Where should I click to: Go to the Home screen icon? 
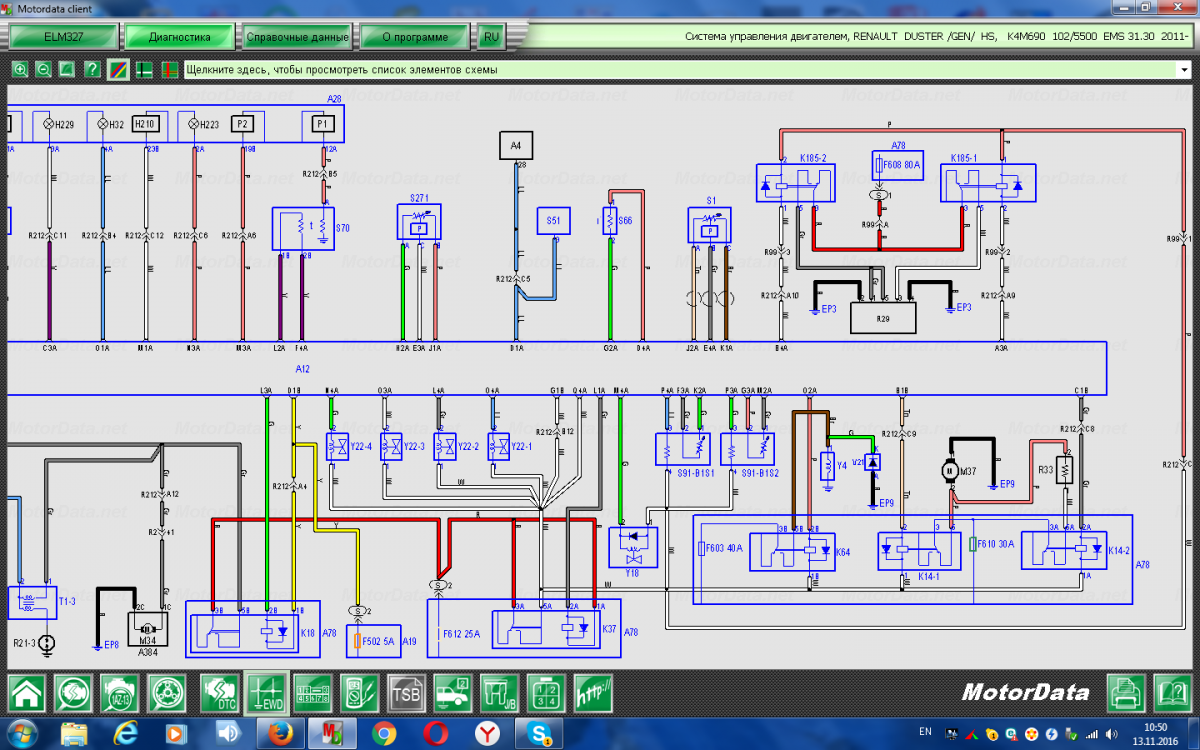[x=27, y=691]
